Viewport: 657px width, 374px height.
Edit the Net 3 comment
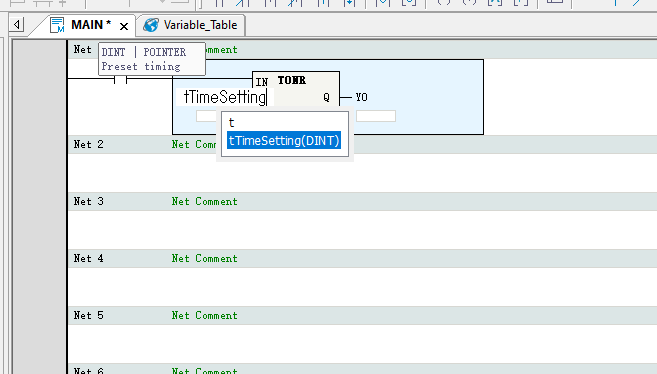(204, 201)
